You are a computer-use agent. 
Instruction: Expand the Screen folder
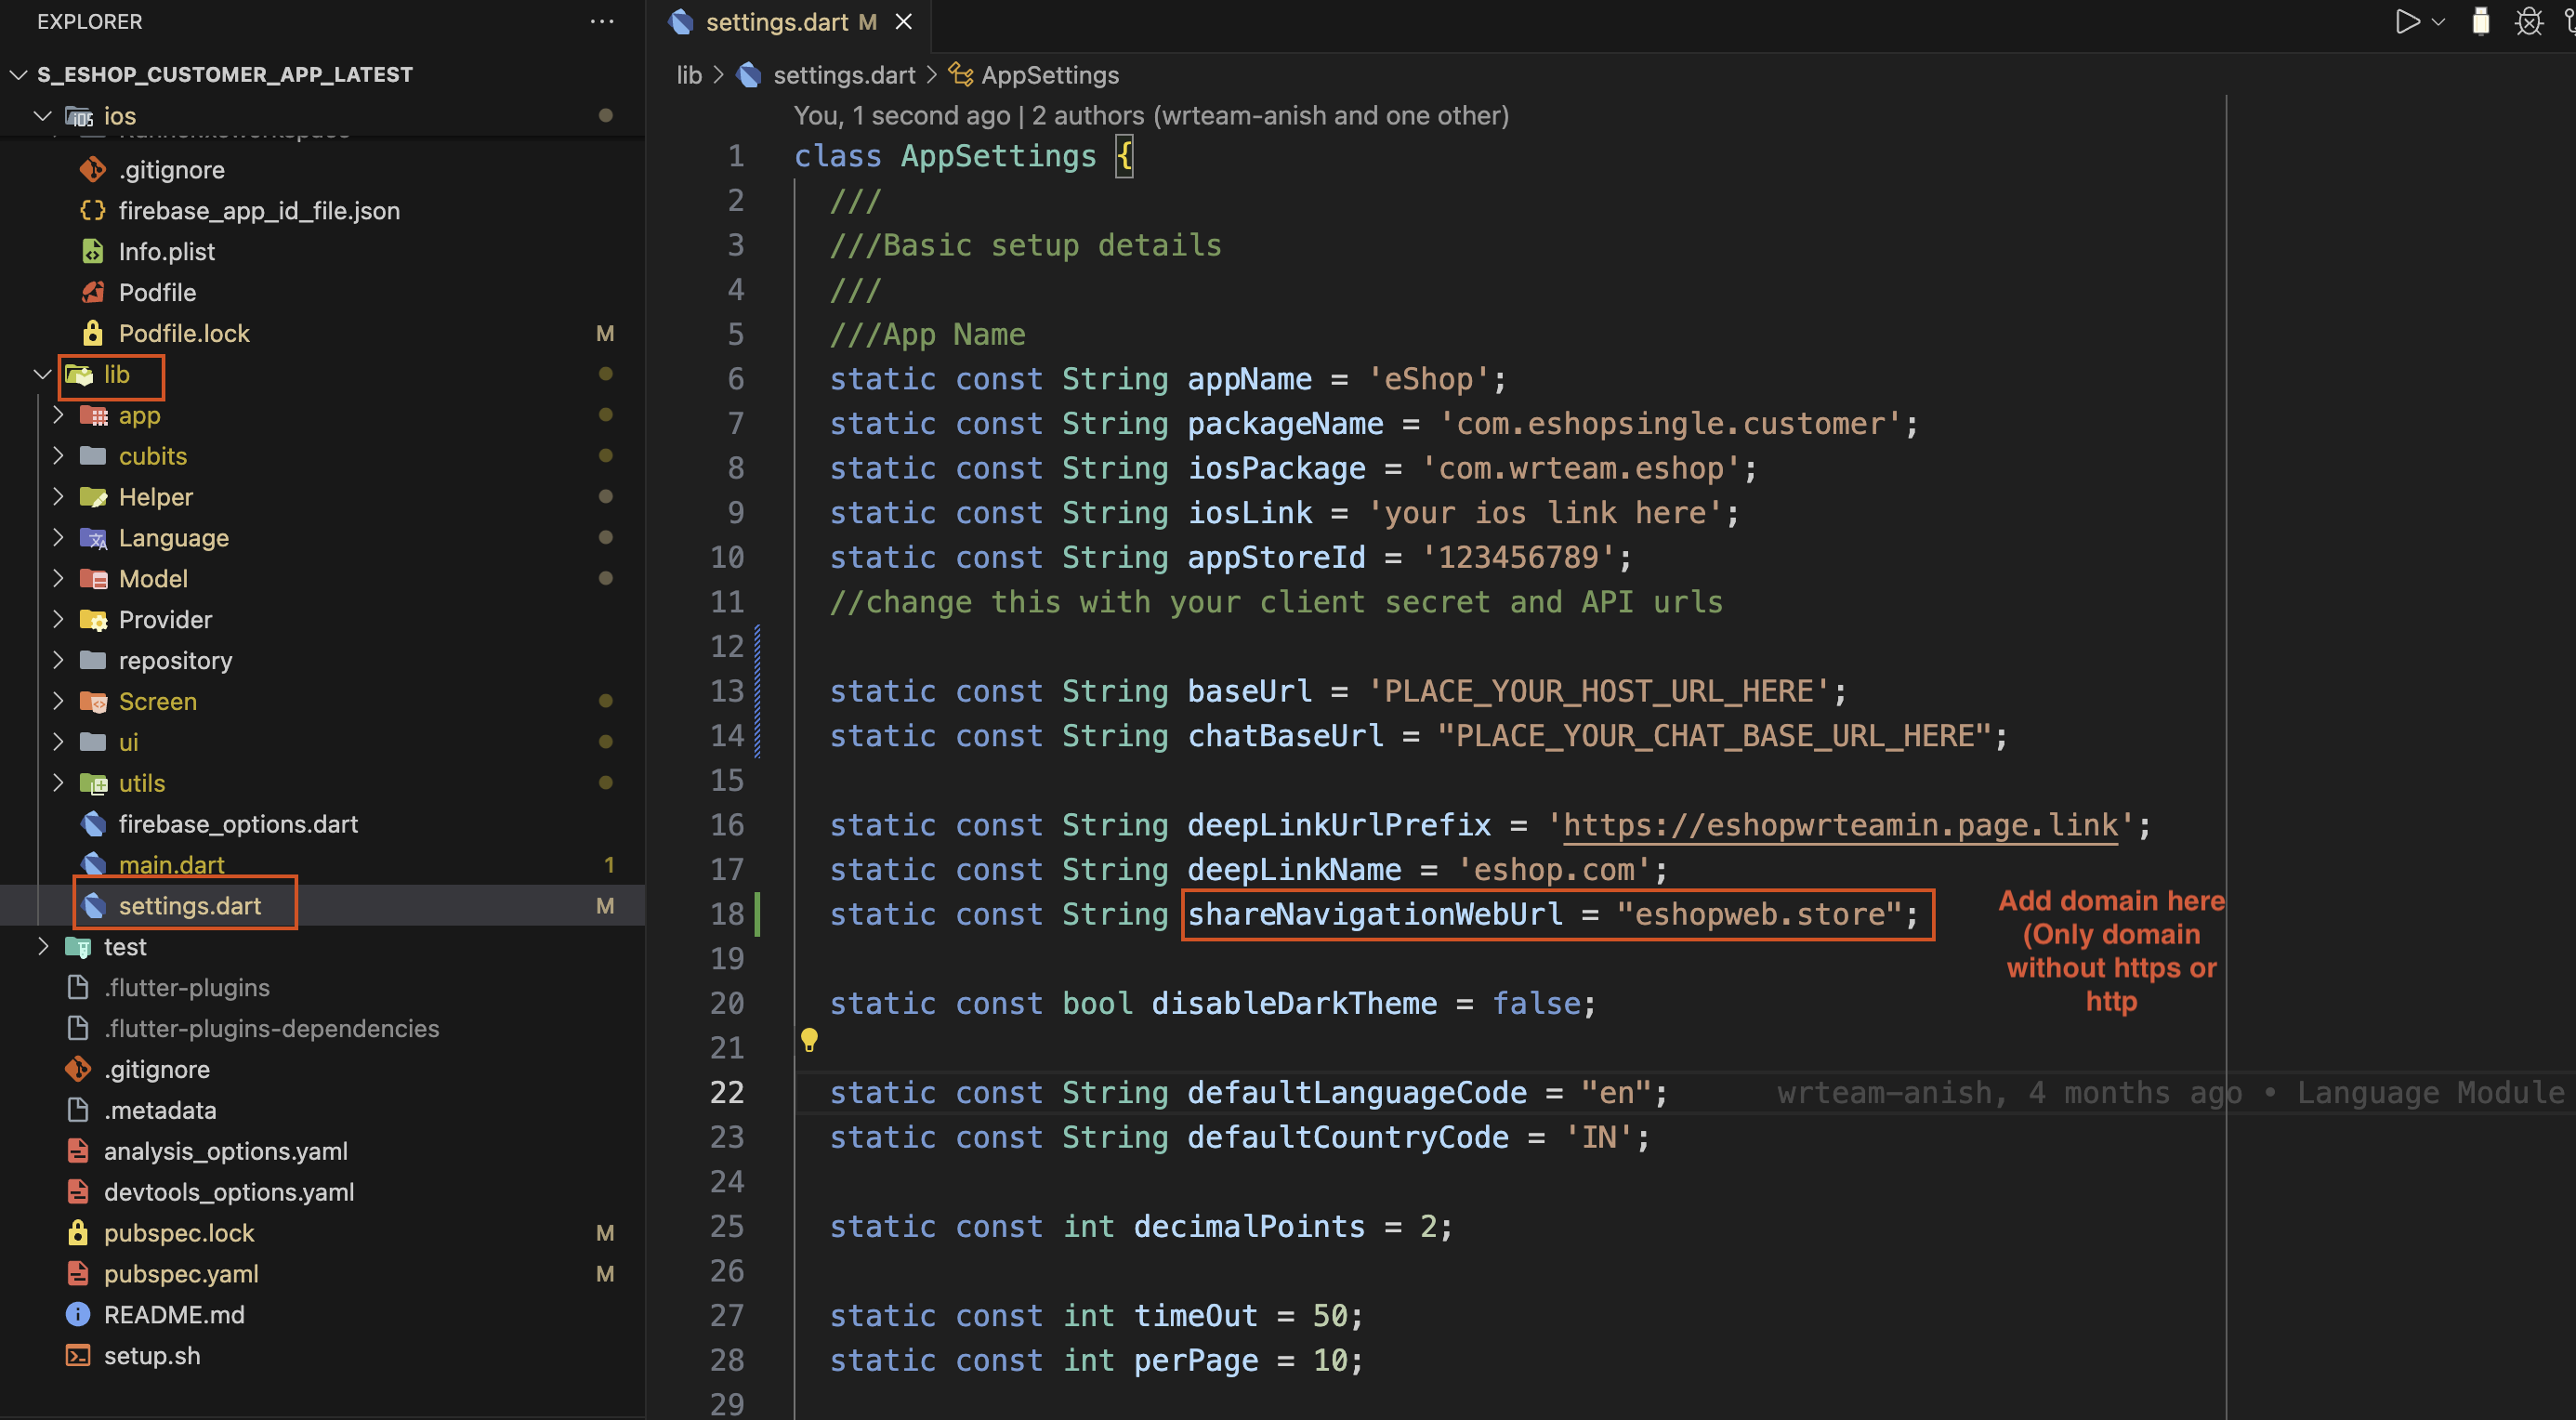point(58,701)
